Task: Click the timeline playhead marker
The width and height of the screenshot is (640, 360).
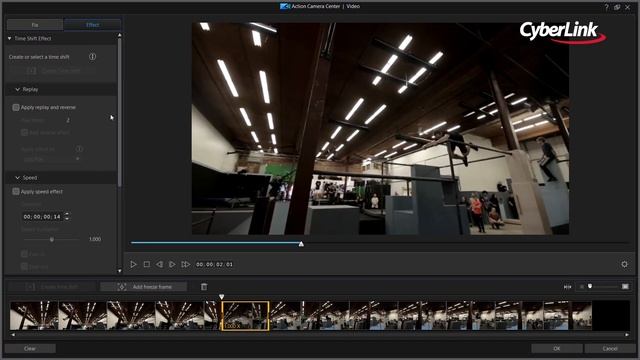Action: tap(222, 297)
